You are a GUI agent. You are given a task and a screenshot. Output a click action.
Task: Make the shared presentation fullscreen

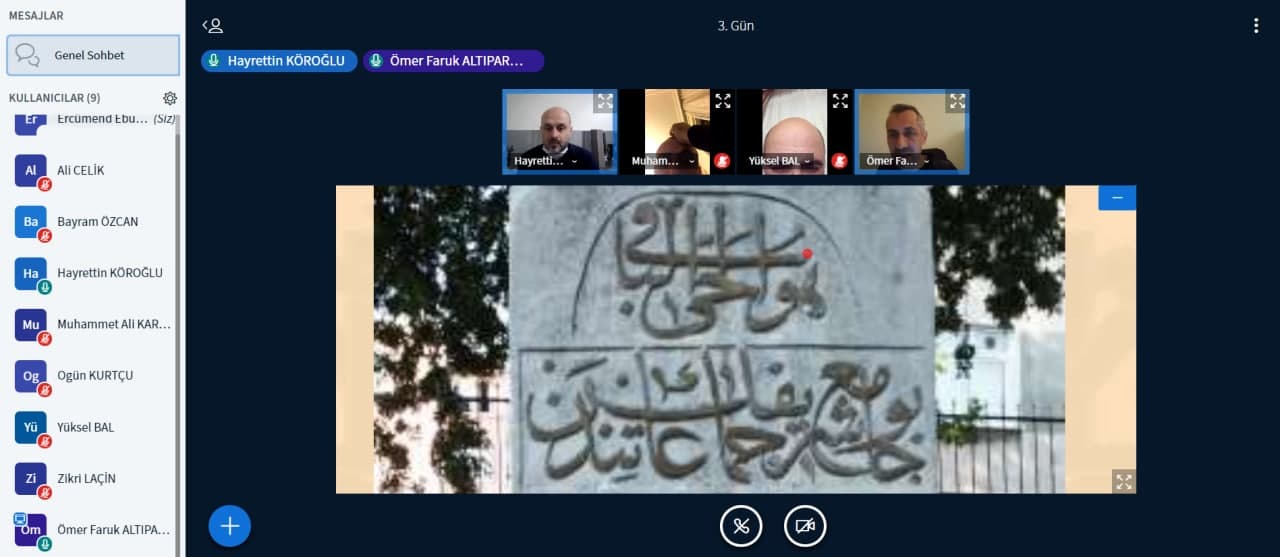(1123, 482)
